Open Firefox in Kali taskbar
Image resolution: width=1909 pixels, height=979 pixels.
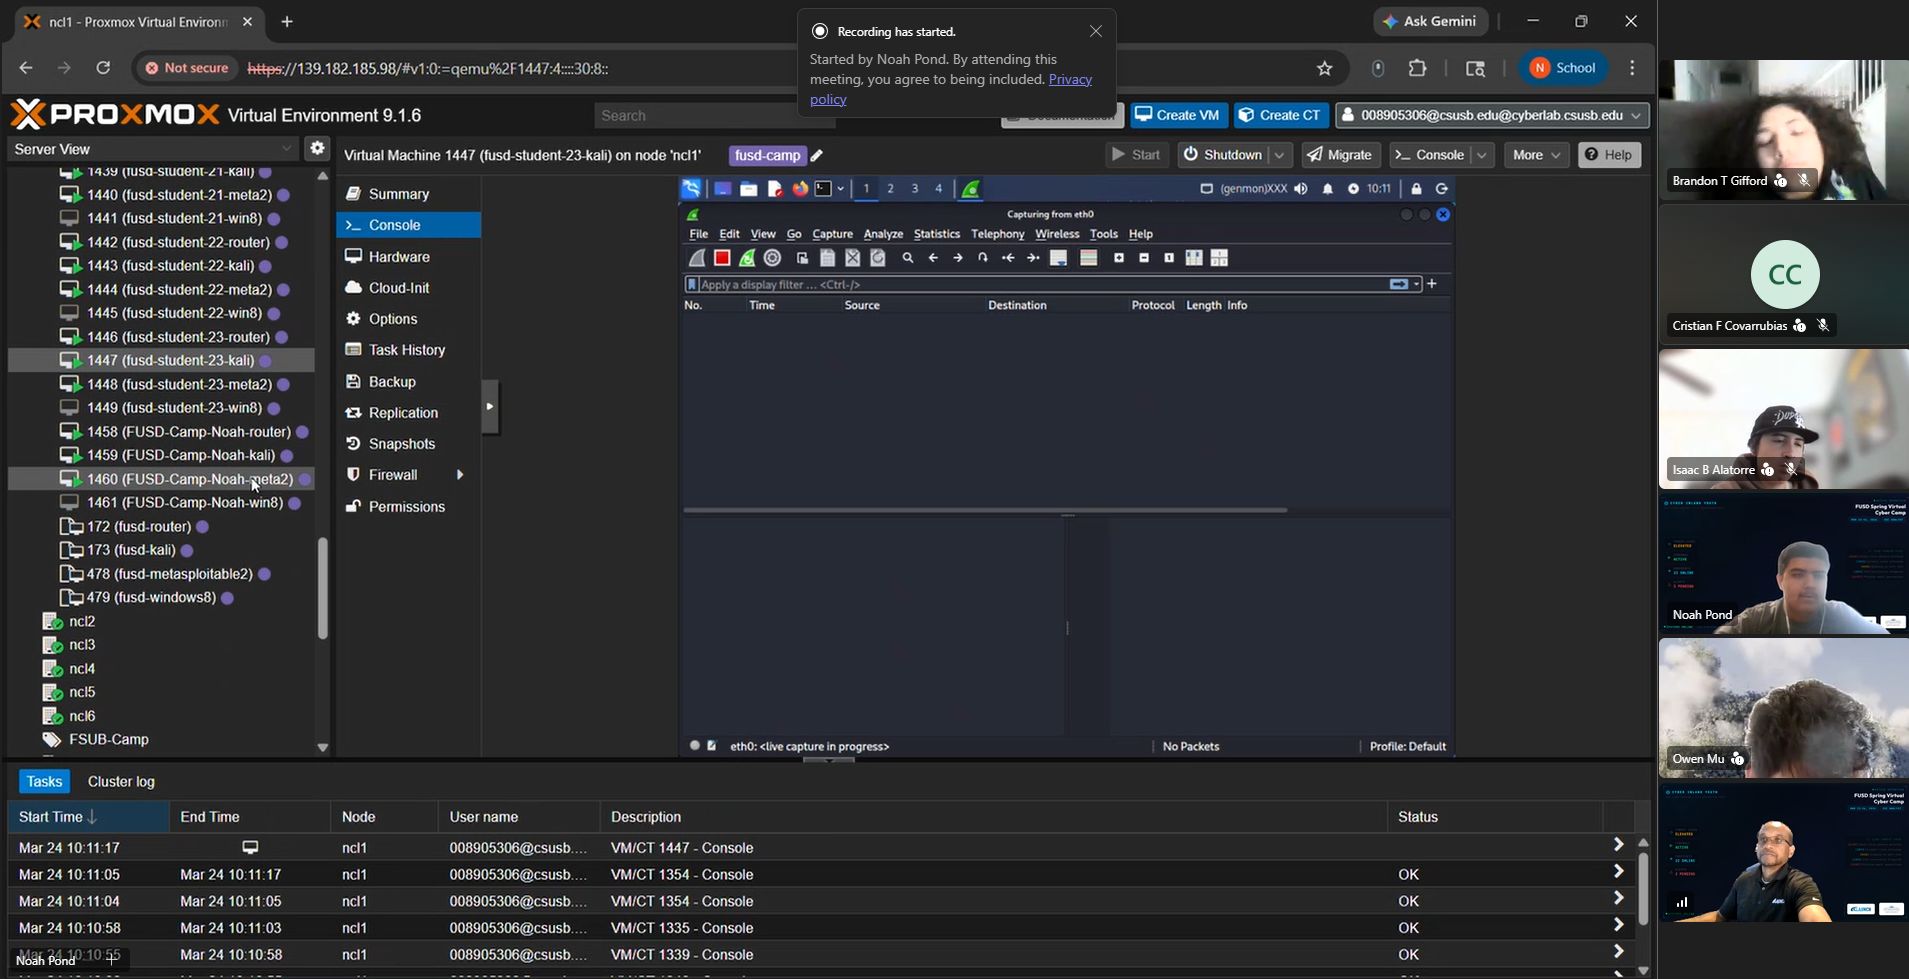[x=799, y=189]
